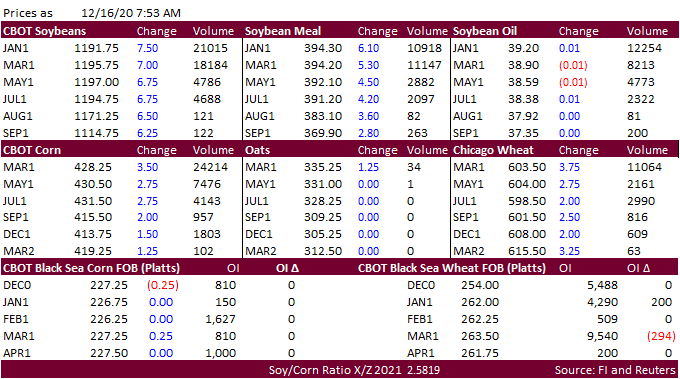
Task: Select the Oats section header
Action: (x=258, y=150)
